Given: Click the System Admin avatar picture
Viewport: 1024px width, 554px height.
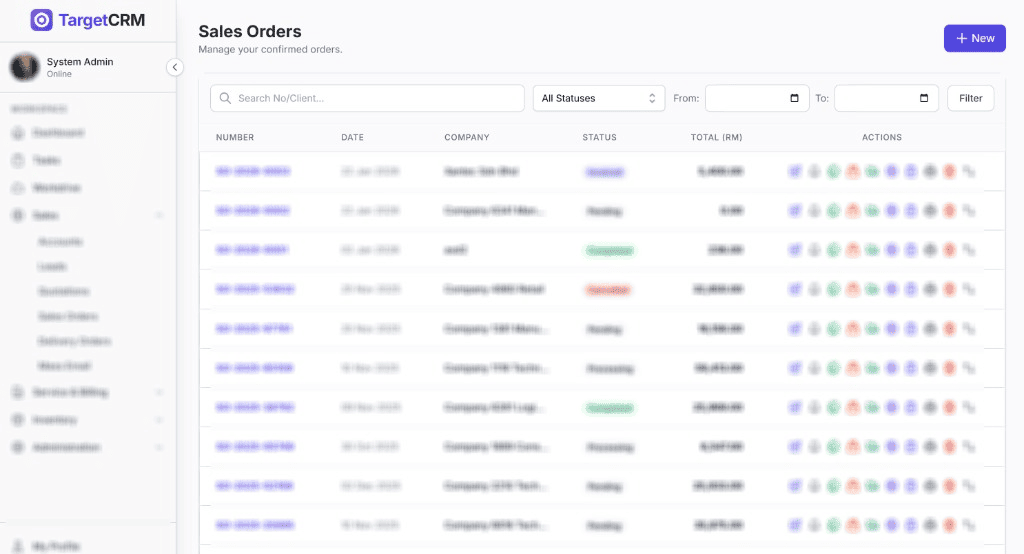Looking at the screenshot, I should coord(24,67).
